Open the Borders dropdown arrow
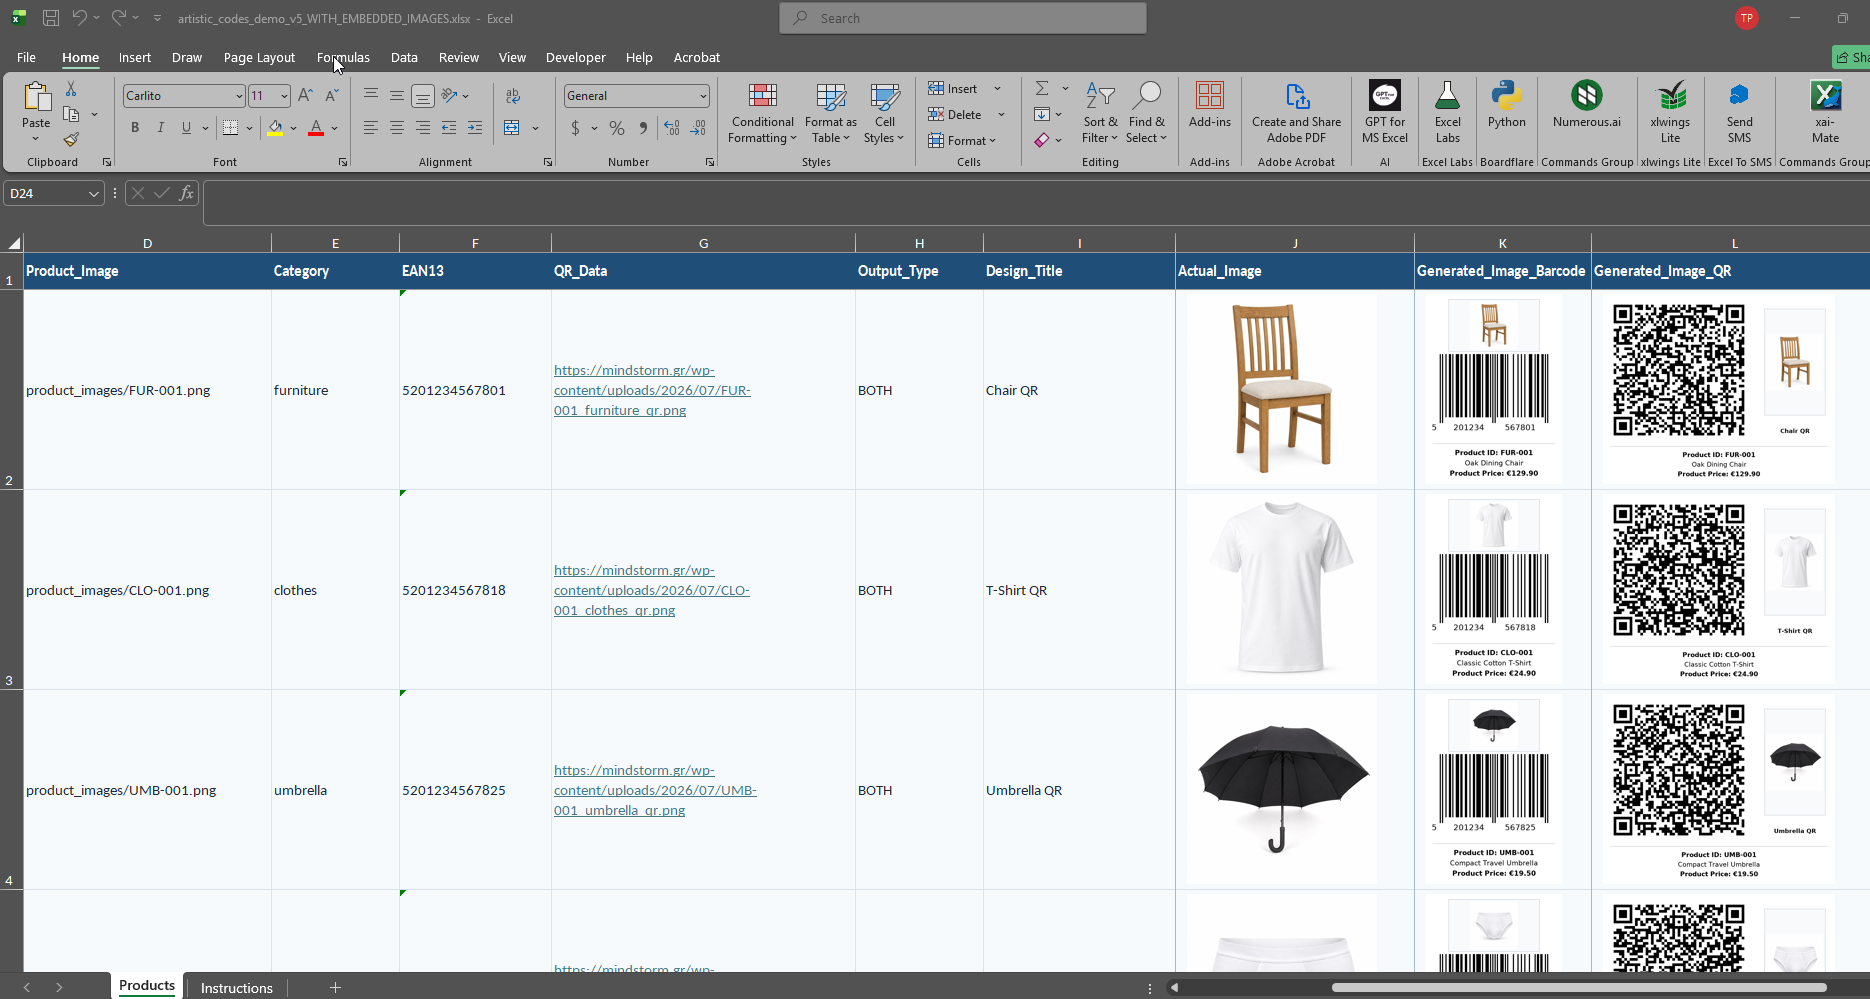1870x999 pixels. pos(249,128)
